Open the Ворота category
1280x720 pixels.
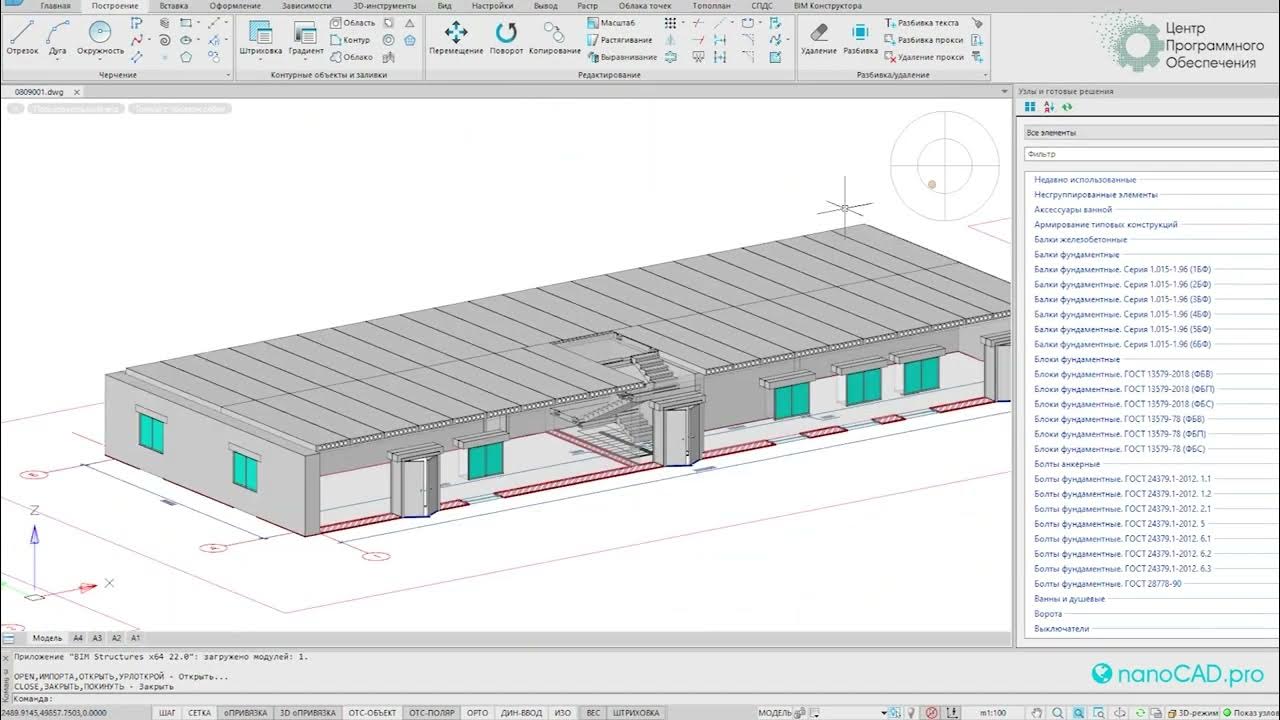(1048, 614)
